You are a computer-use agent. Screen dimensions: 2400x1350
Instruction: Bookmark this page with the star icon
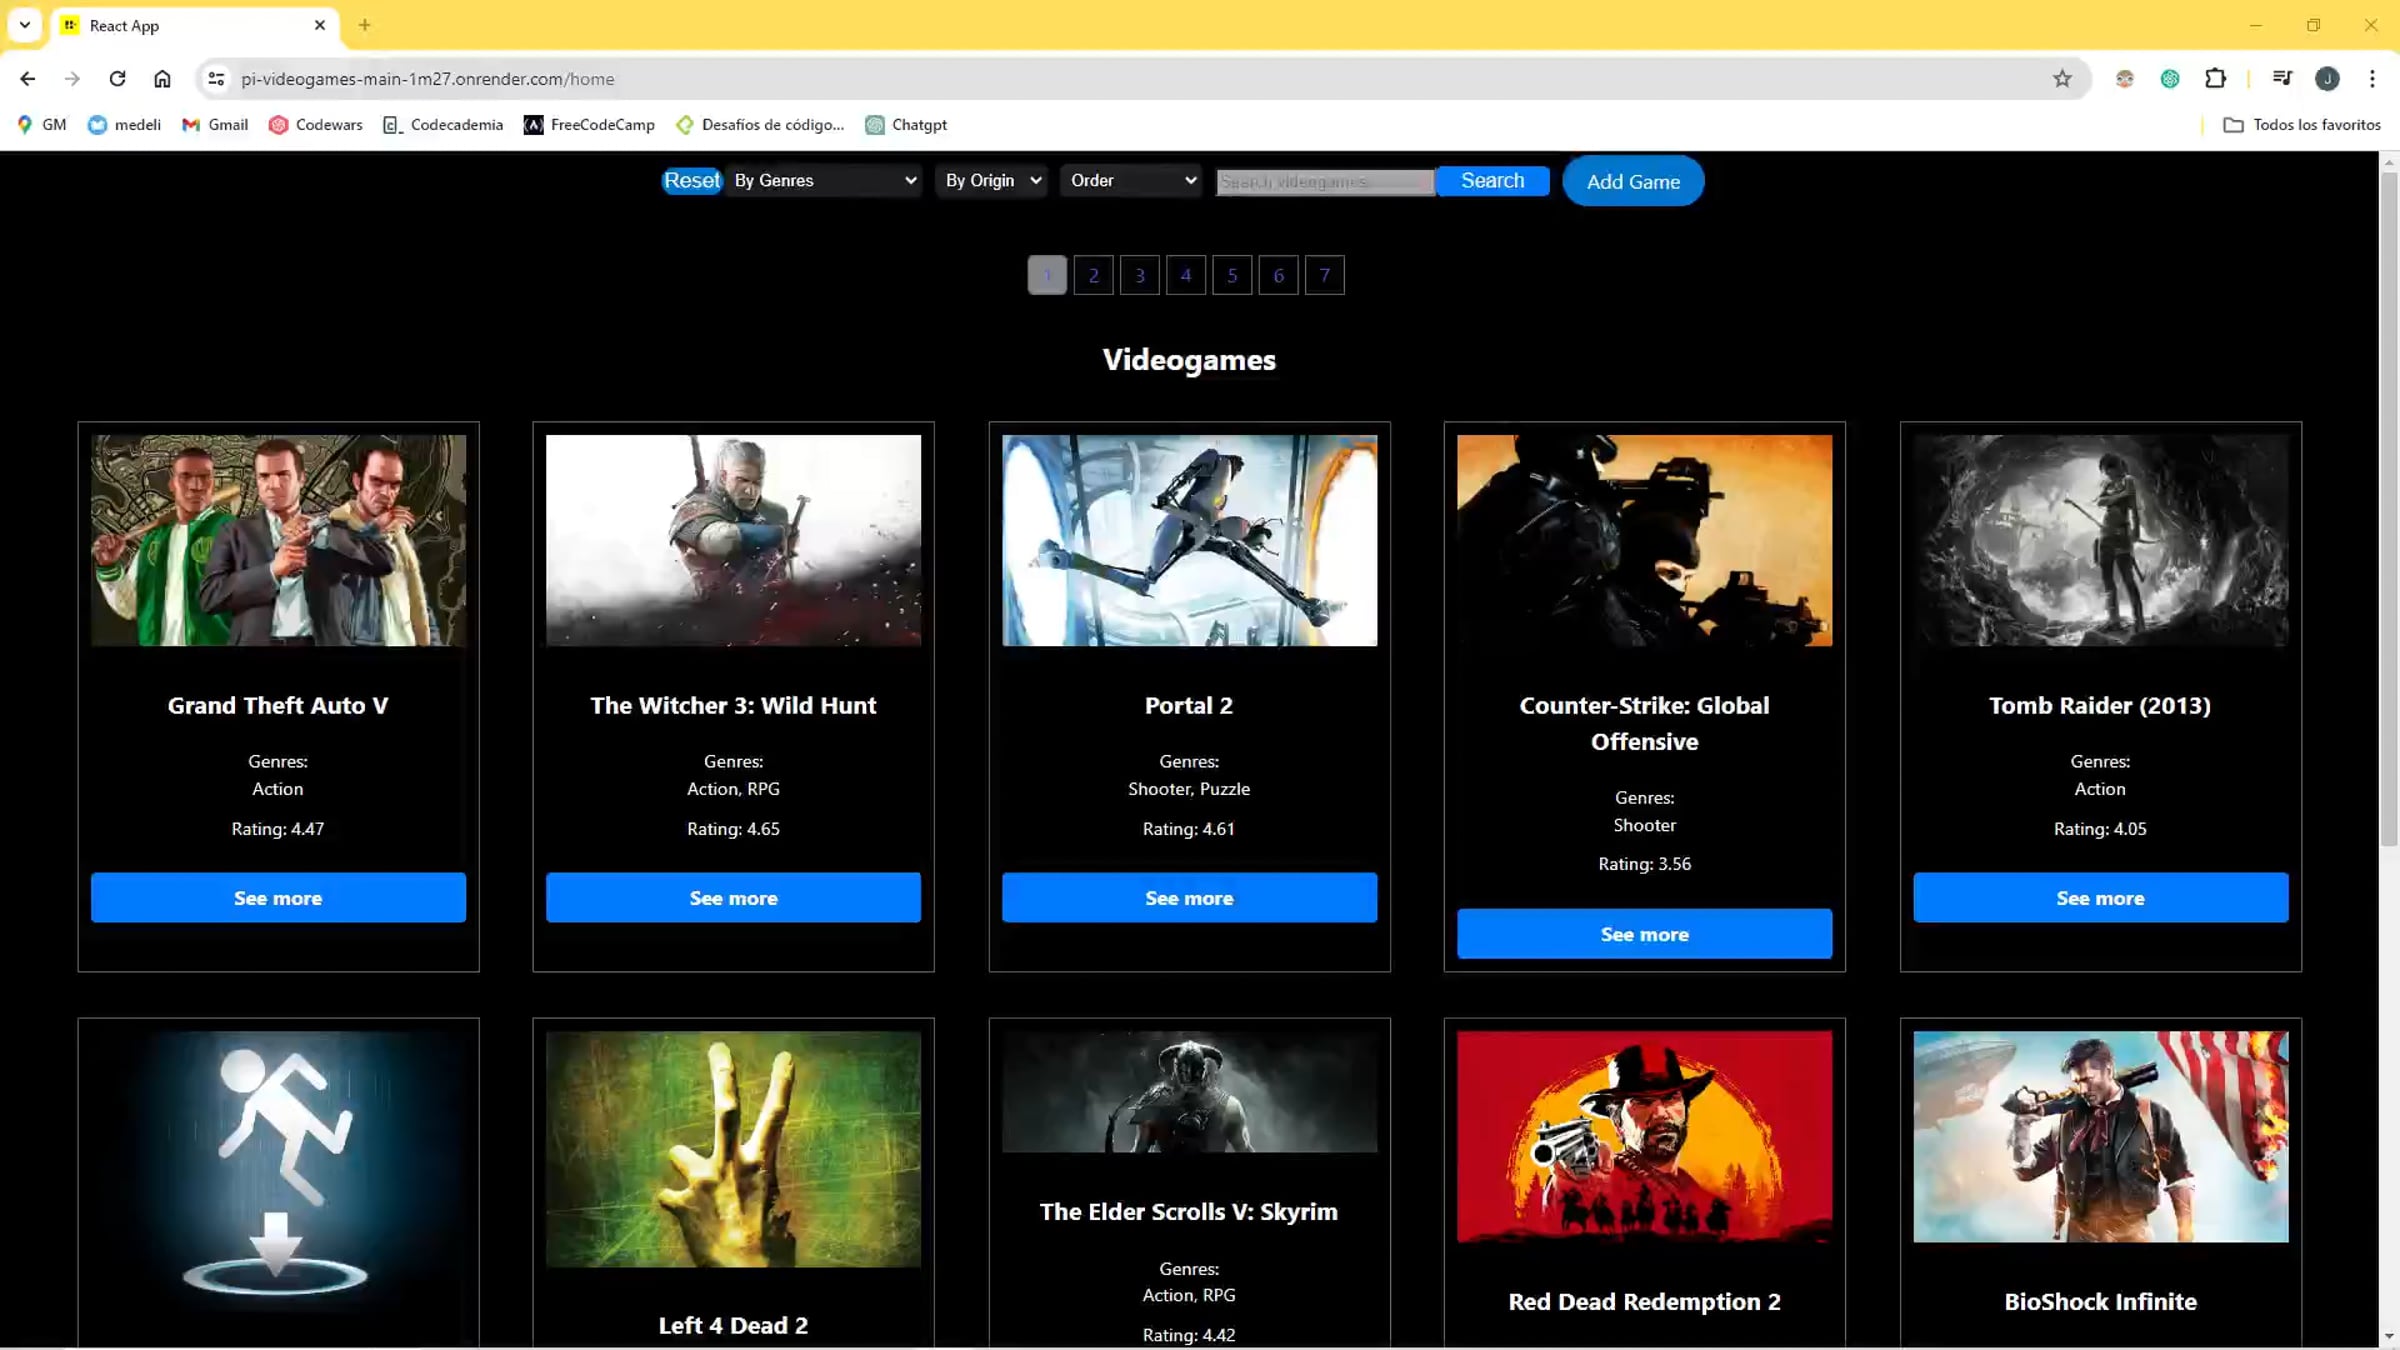[x=2062, y=79]
